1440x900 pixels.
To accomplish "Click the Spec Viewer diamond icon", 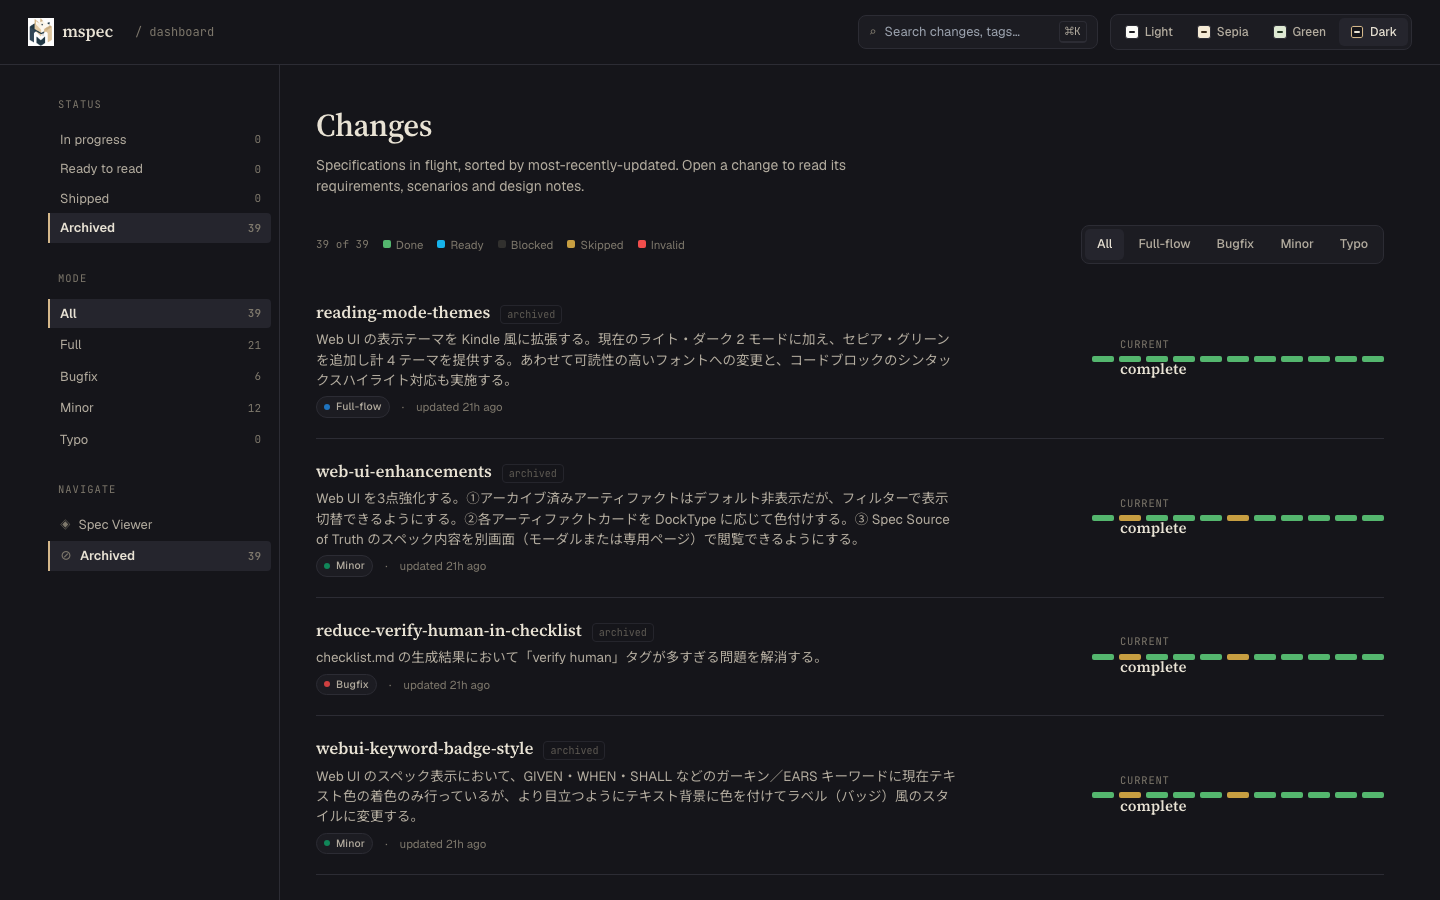I will 65,524.
